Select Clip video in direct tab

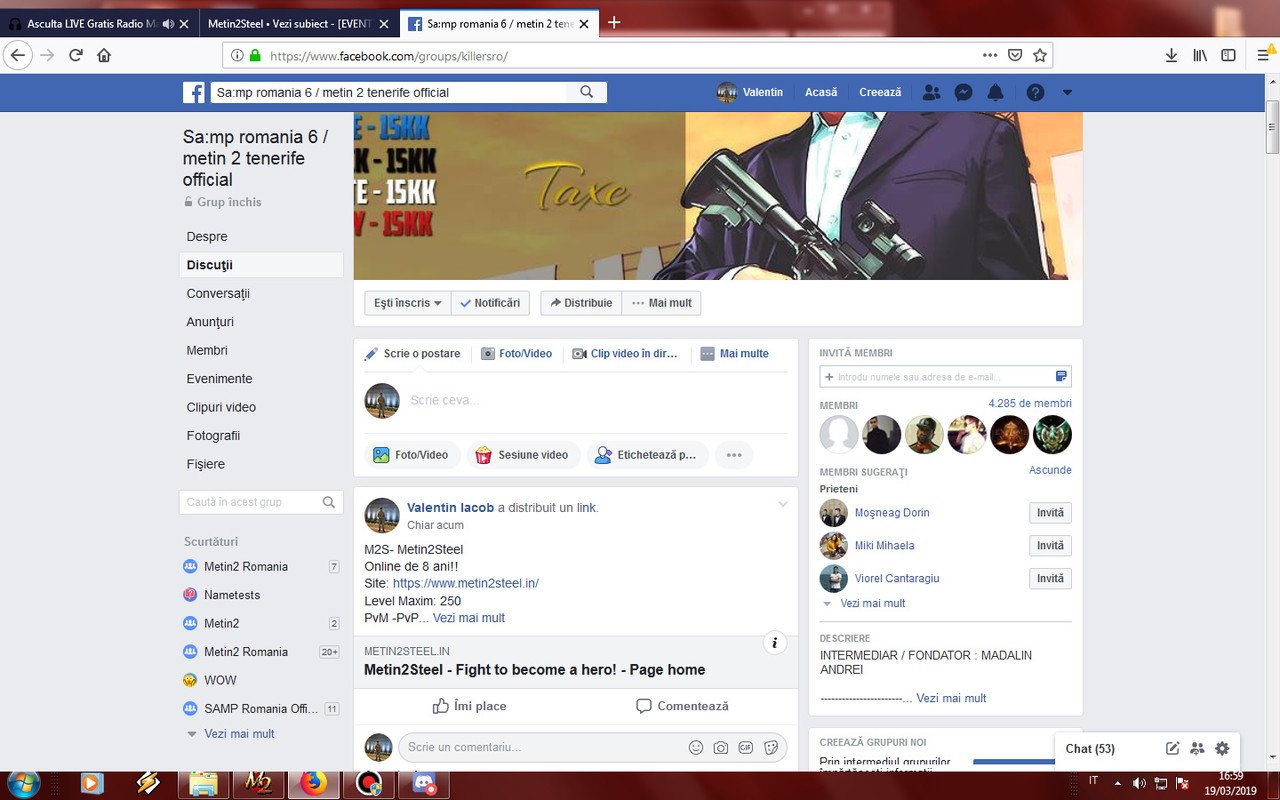tap(625, 354)
